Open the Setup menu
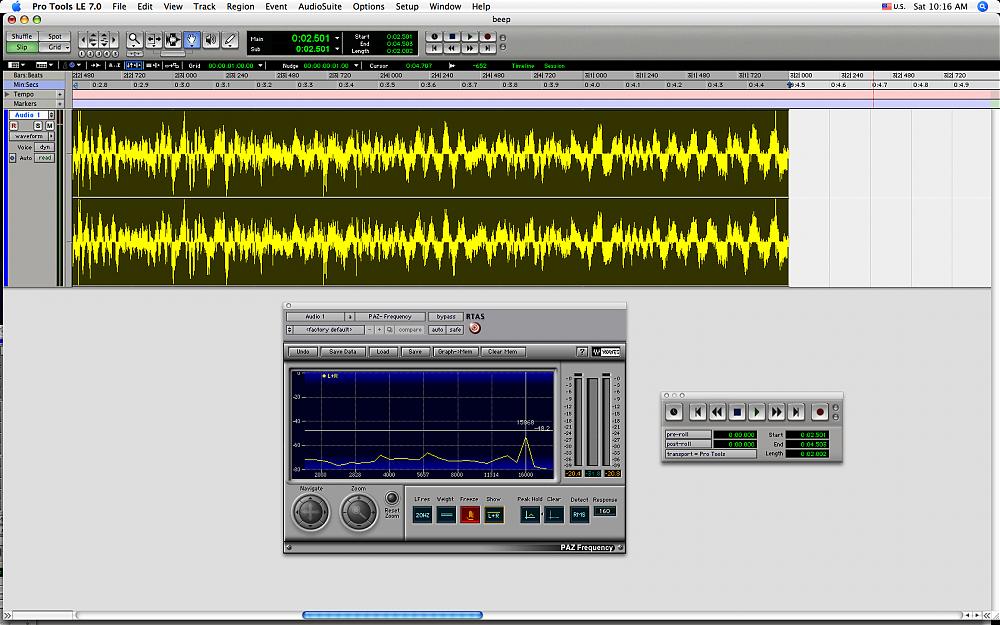This screenshot has width=1000, height=625. 407,6
